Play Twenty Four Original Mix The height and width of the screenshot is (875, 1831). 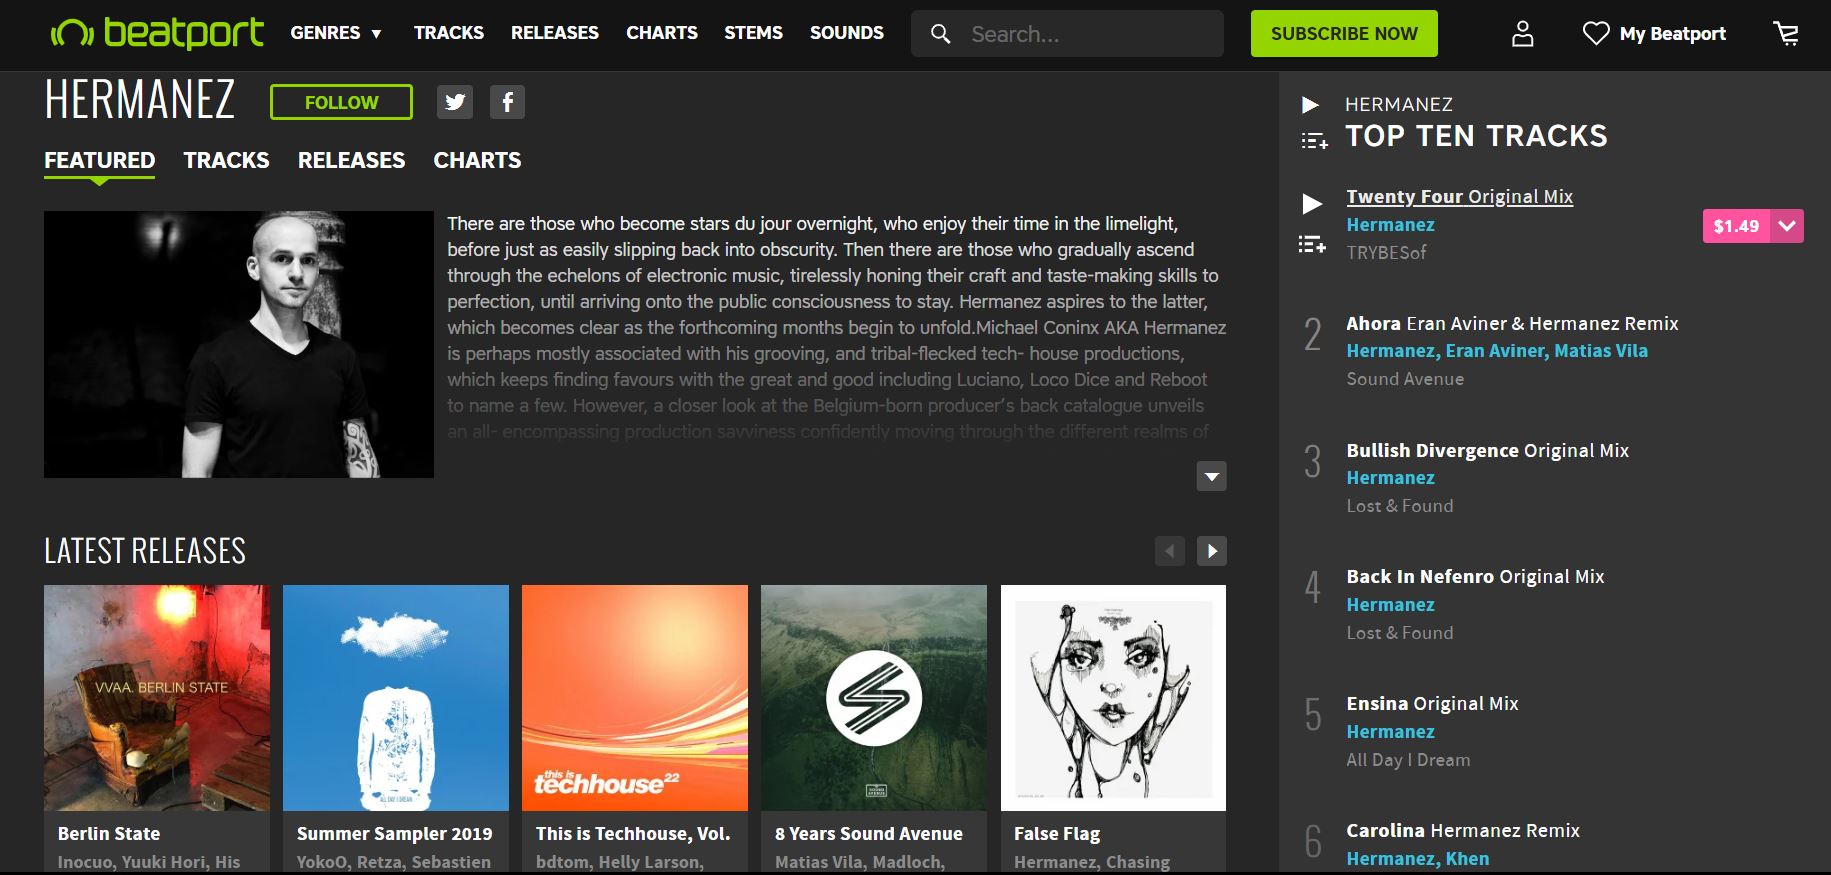point(1311,204)
